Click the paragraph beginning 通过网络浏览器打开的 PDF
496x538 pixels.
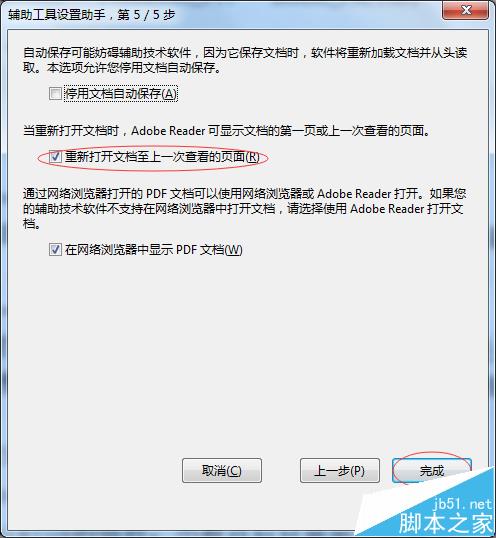(x=244, y=209)
